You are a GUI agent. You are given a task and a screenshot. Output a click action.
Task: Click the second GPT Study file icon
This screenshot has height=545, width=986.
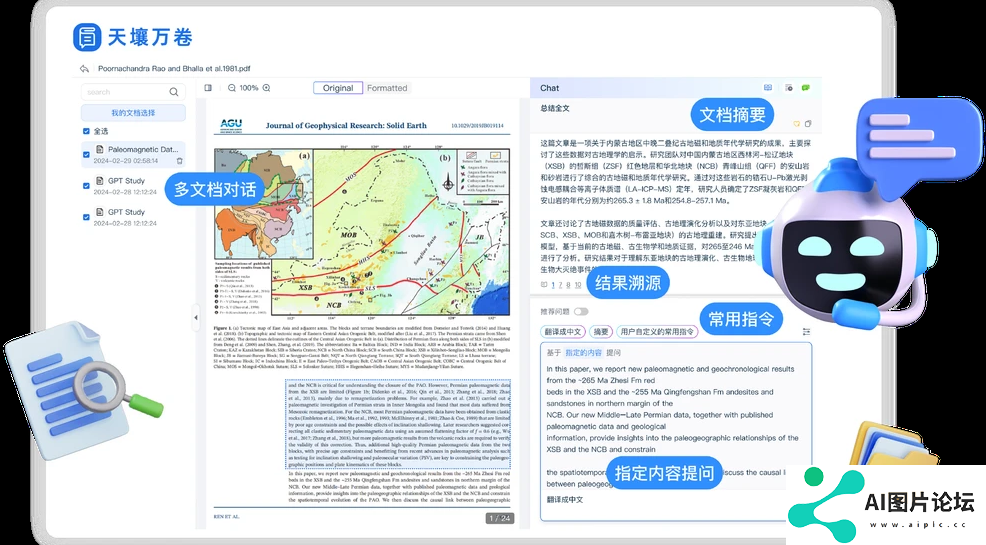[x=99, y=212]
